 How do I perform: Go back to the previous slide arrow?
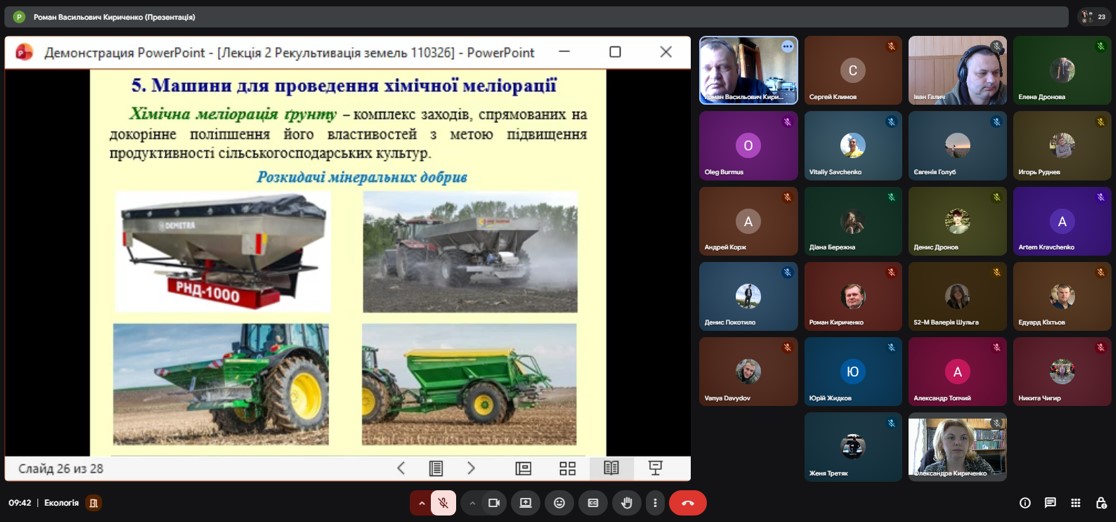click(x=401, y=468)
